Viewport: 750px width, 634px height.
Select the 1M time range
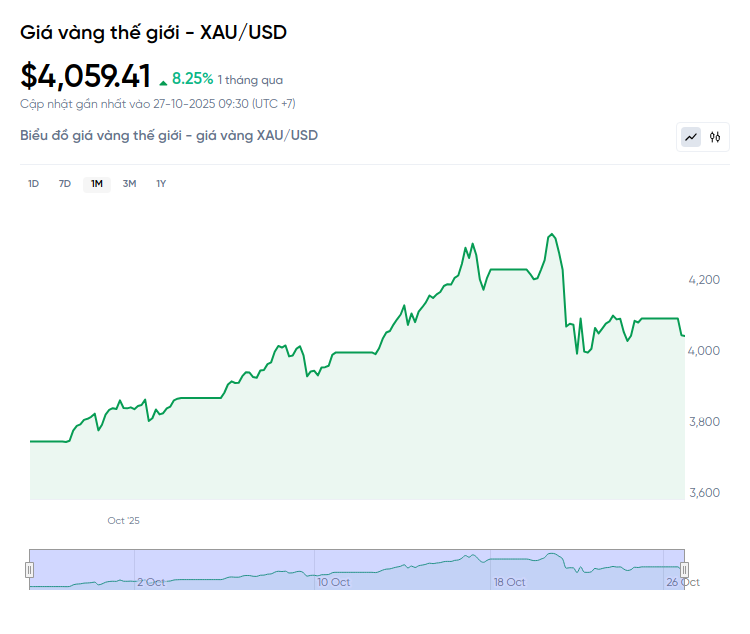click(x=97, y=183)
